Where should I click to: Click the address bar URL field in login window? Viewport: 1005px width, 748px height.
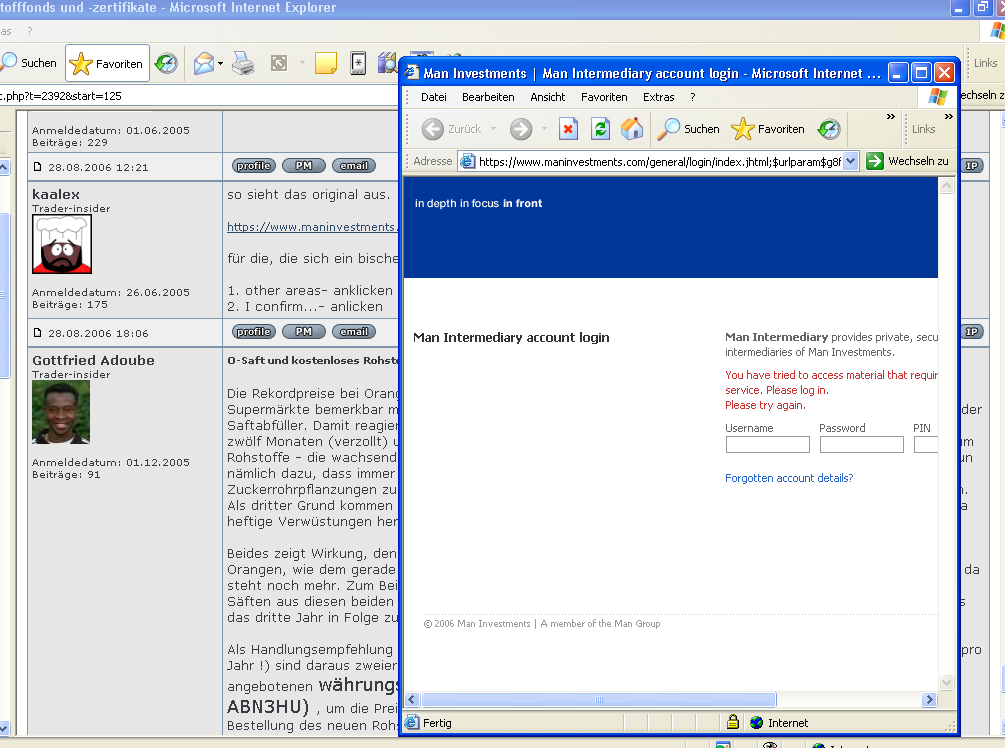point(660,162)
